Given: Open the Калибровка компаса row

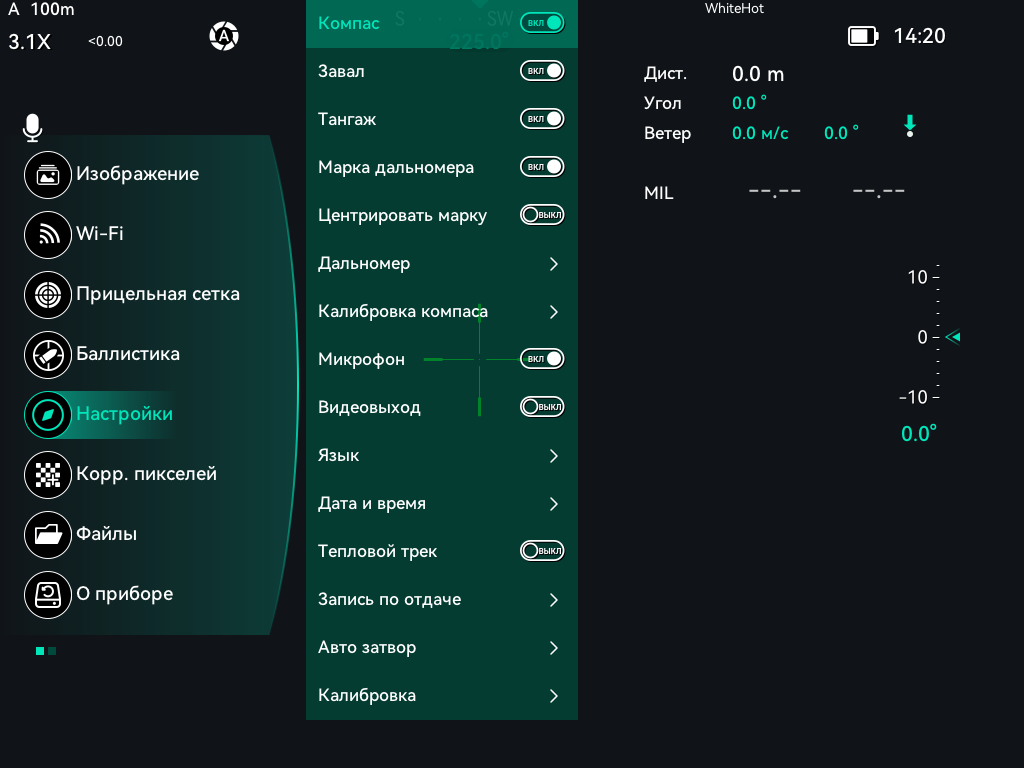Looking at the screenshot, I should point(441,312).
